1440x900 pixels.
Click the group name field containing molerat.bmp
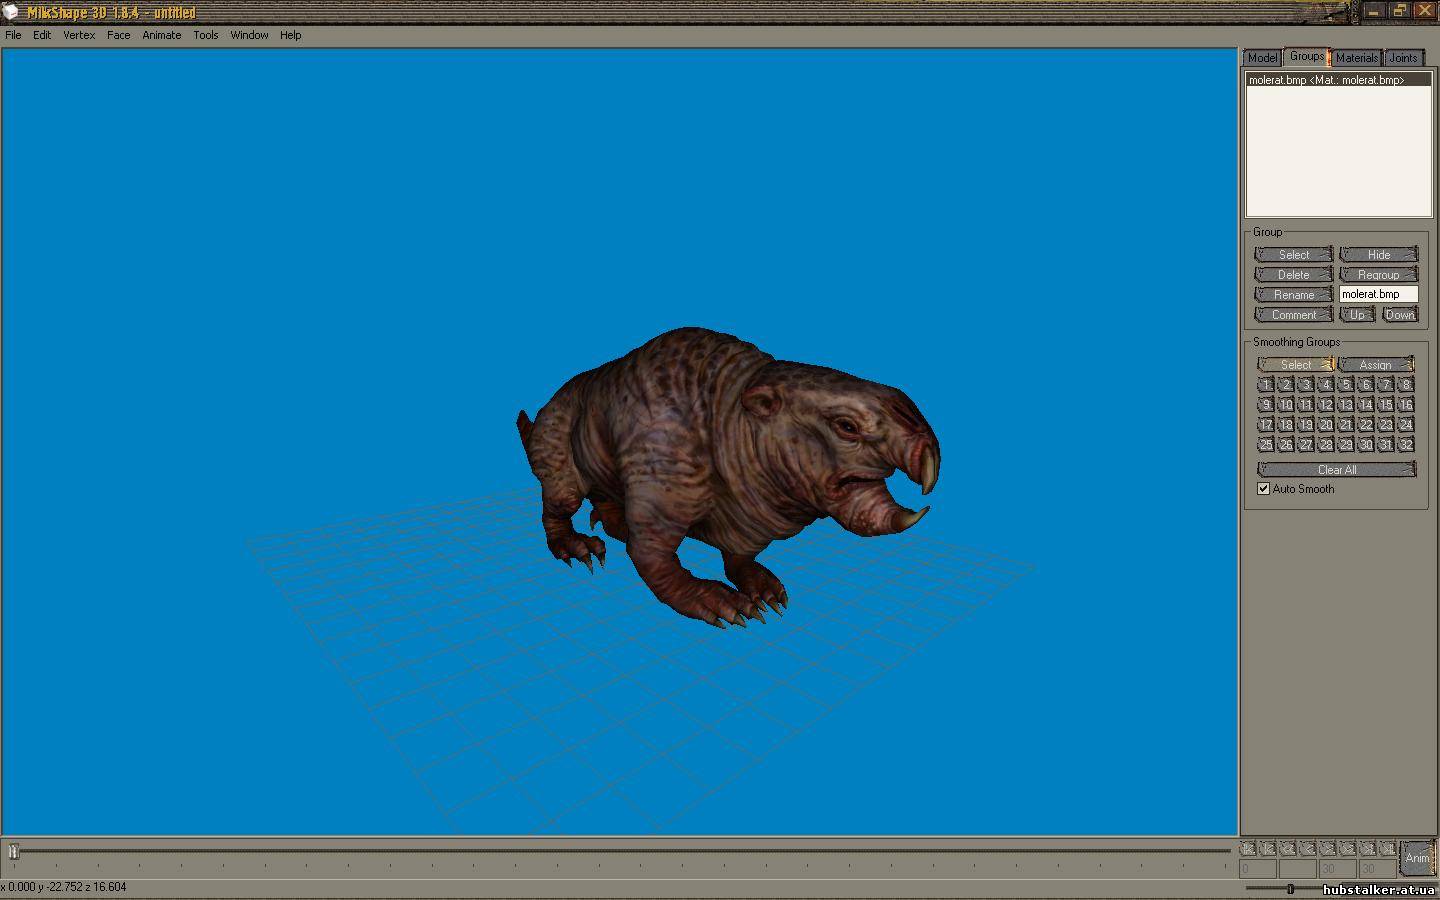tap(1379, 294)
